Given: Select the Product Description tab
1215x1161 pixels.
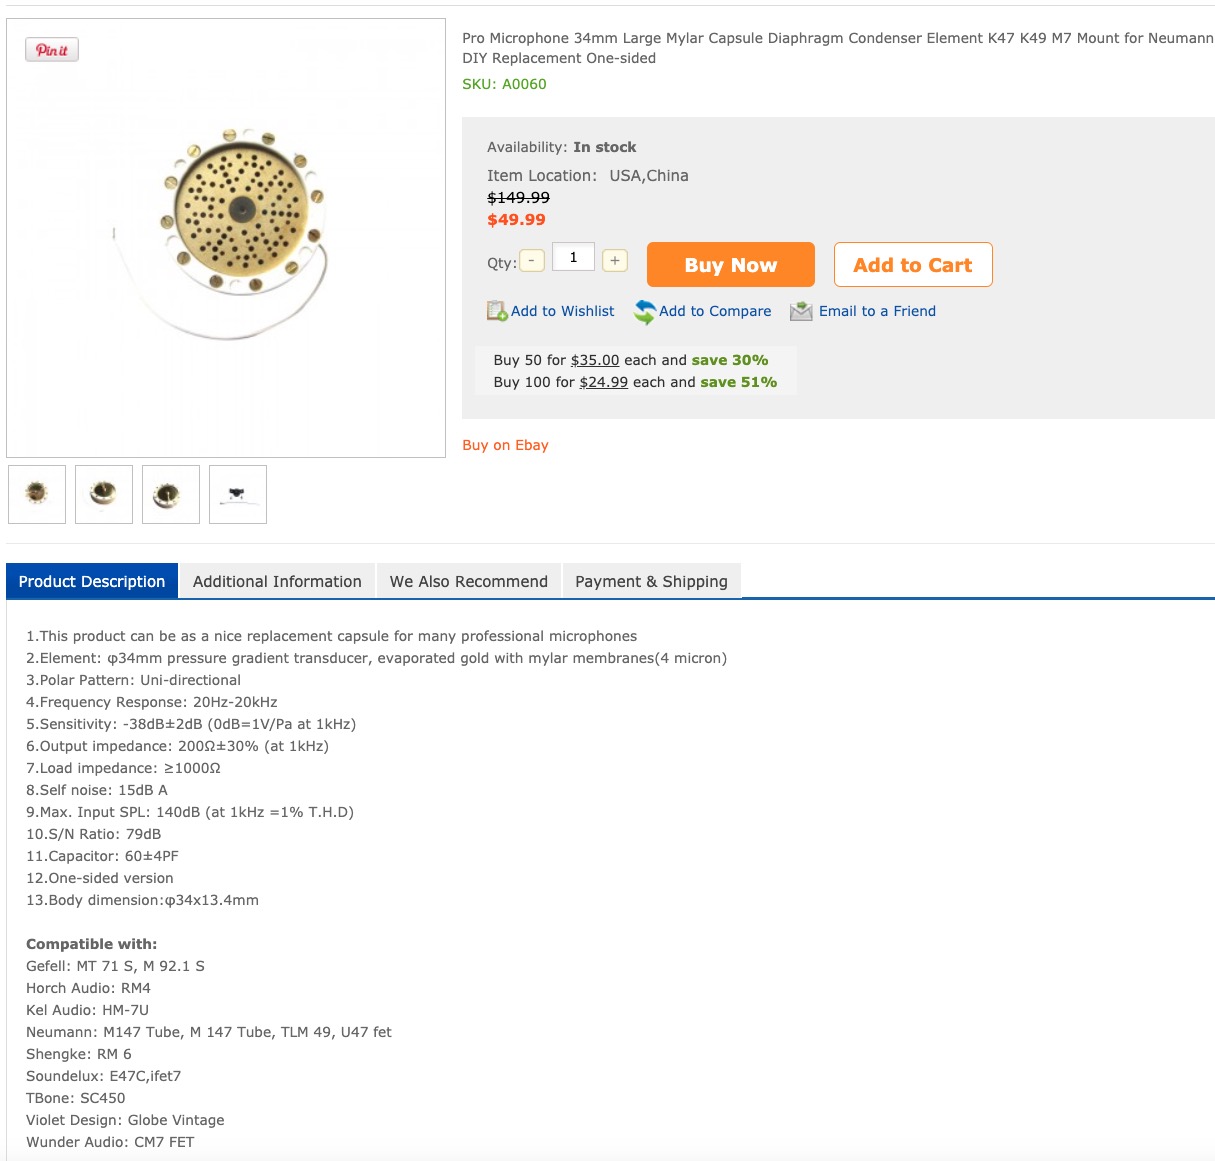Looking at the screenshot, I should (92, 581).
